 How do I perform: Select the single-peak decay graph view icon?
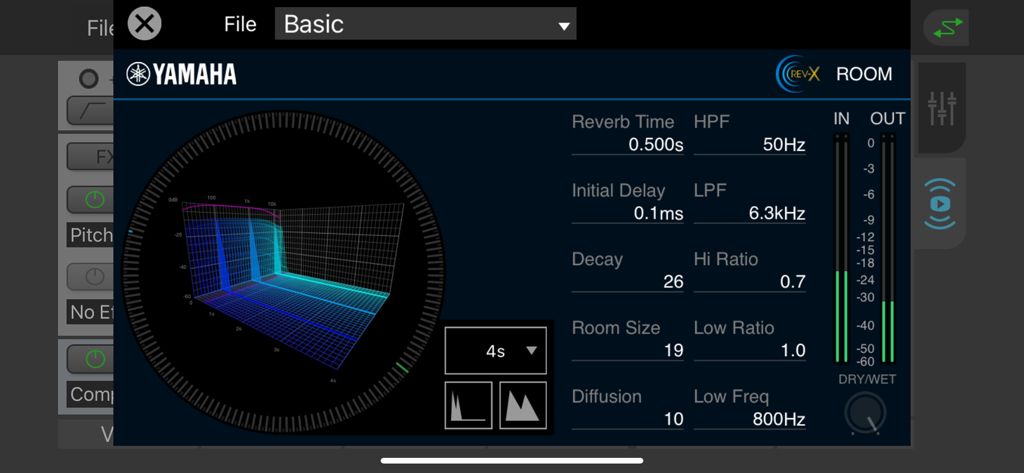tap(468, 406)
